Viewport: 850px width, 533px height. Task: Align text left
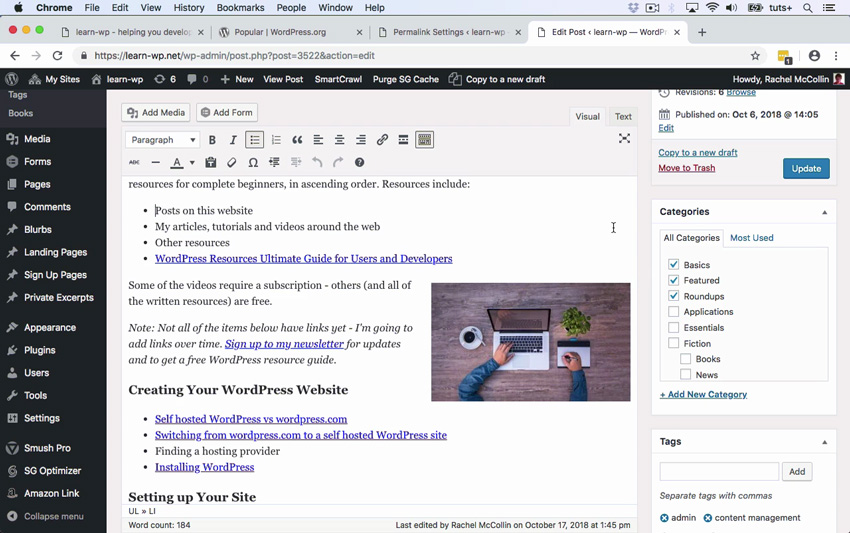pos(318,140)
